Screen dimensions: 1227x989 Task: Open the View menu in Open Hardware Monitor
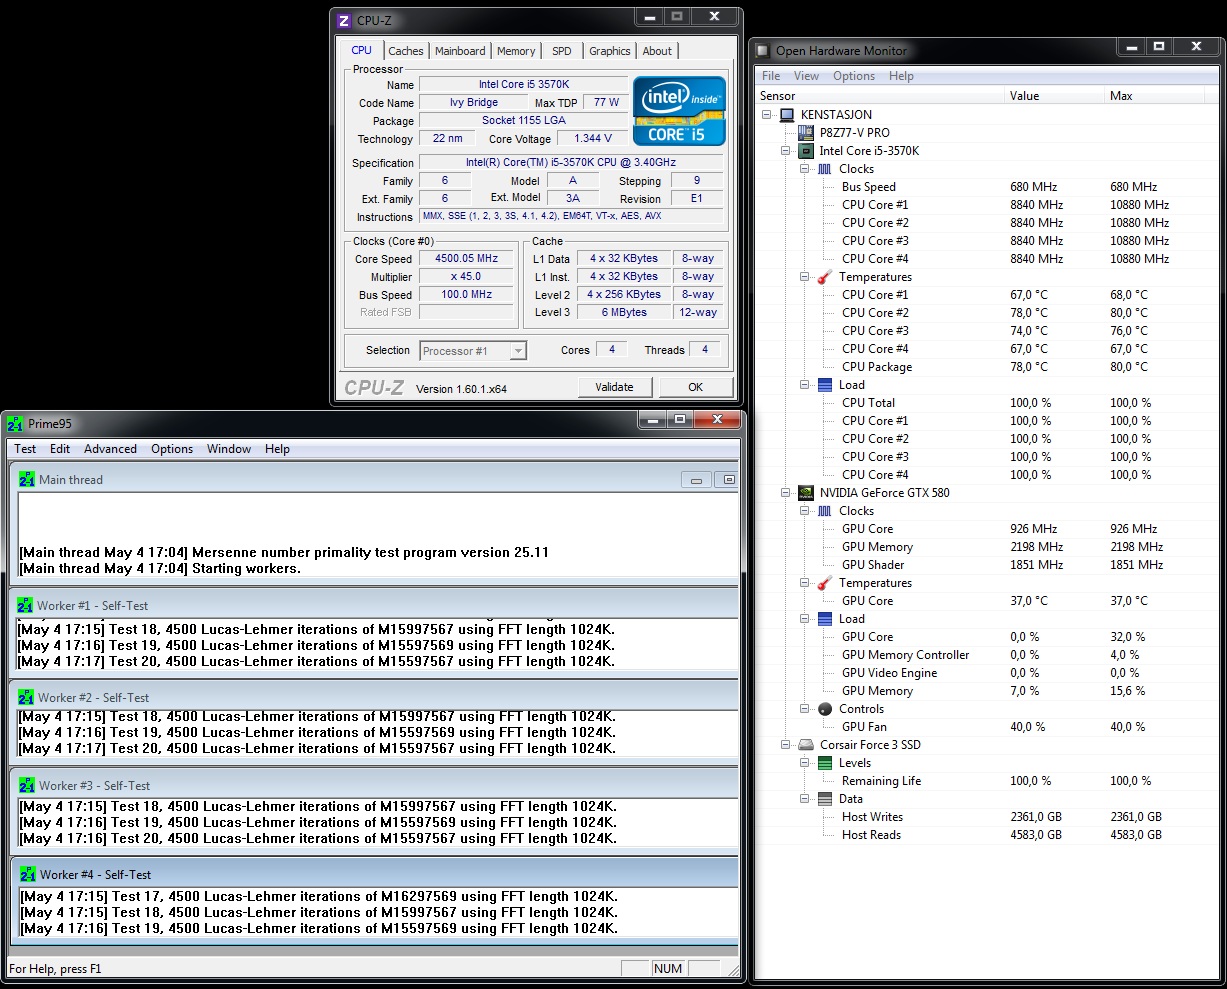[x=806, y=76]
